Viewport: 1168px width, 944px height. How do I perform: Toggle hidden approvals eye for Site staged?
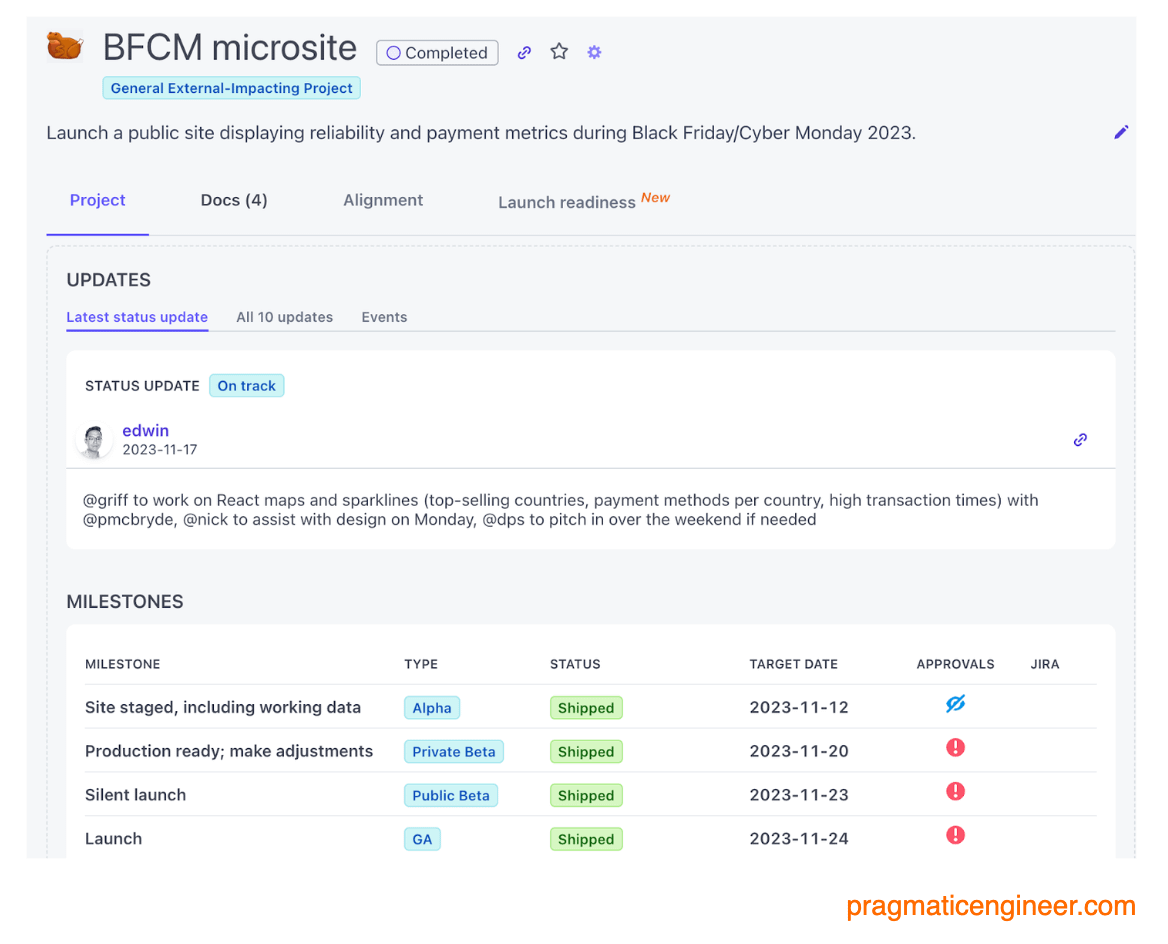pyautogui.click(x=956, y=703)
